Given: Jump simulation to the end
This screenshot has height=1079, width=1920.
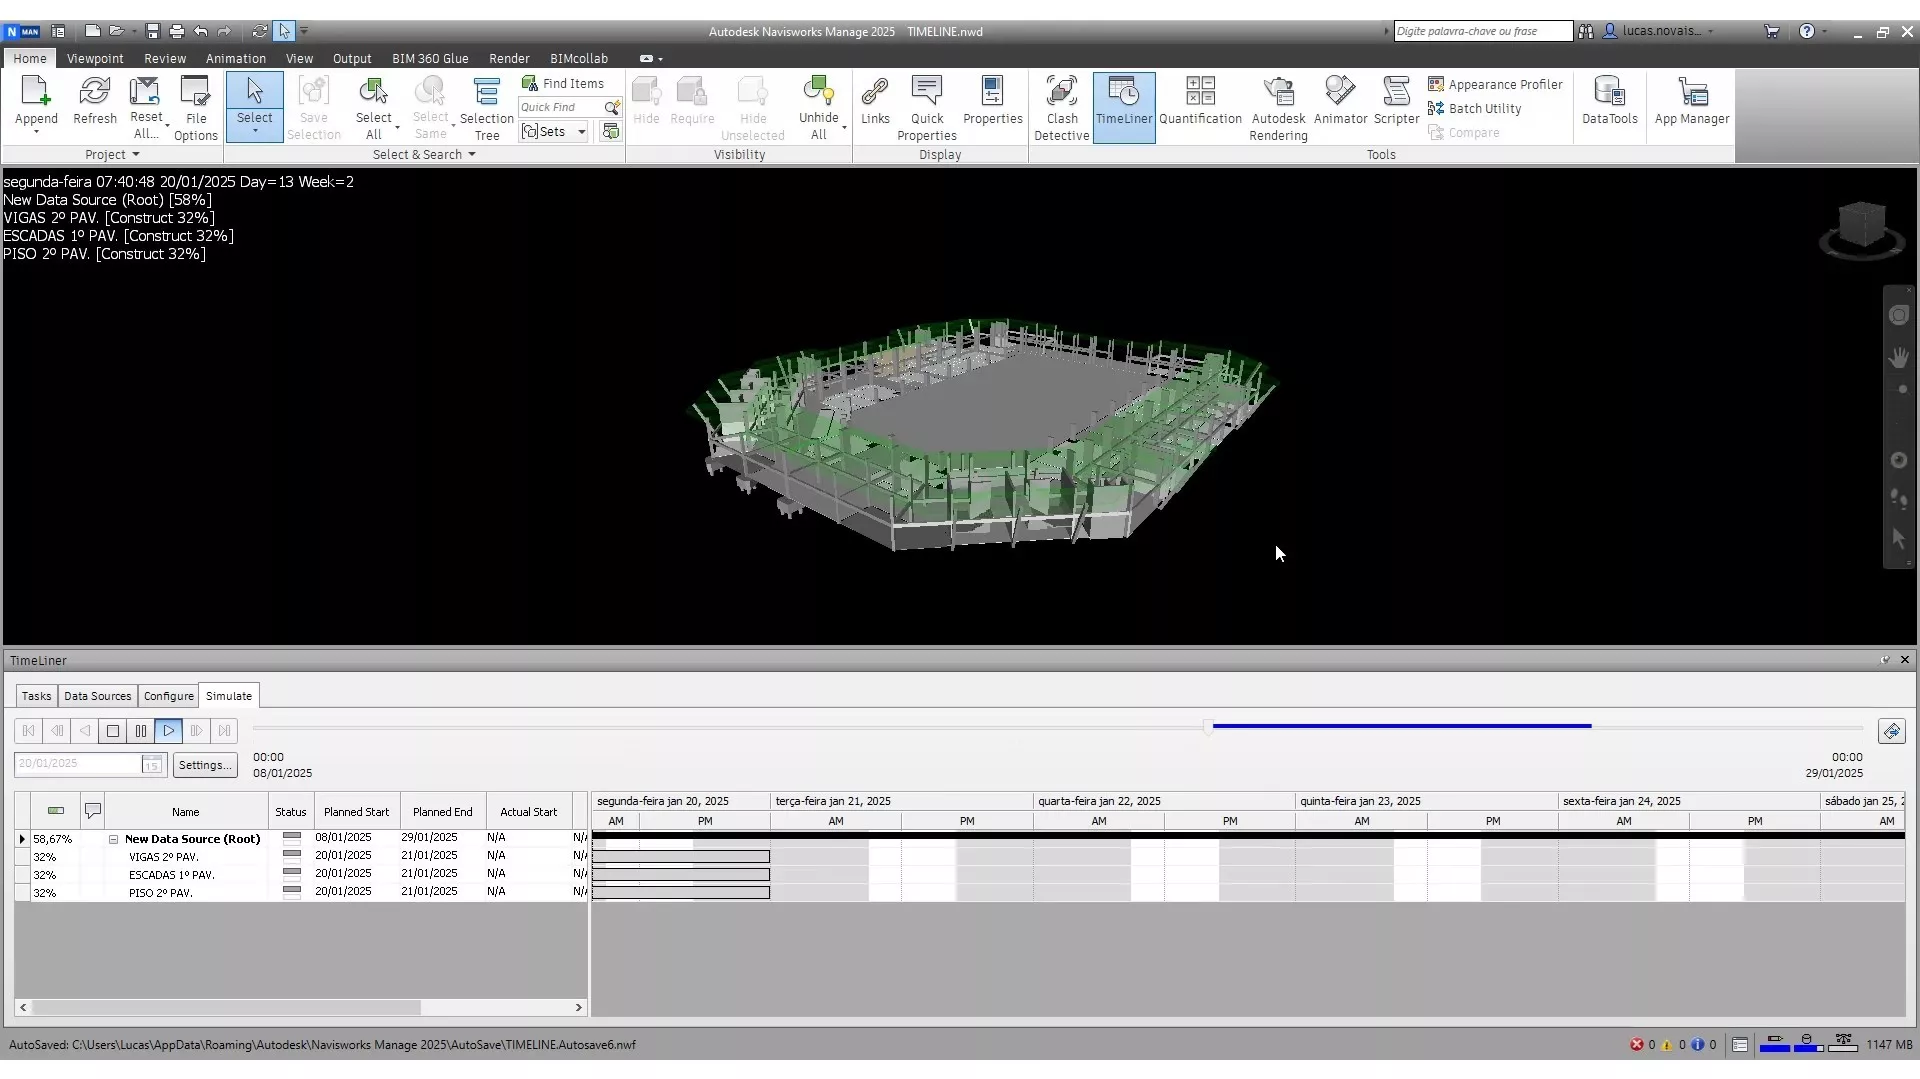Looking at the screenshot, I should click(x=225, y=731).
